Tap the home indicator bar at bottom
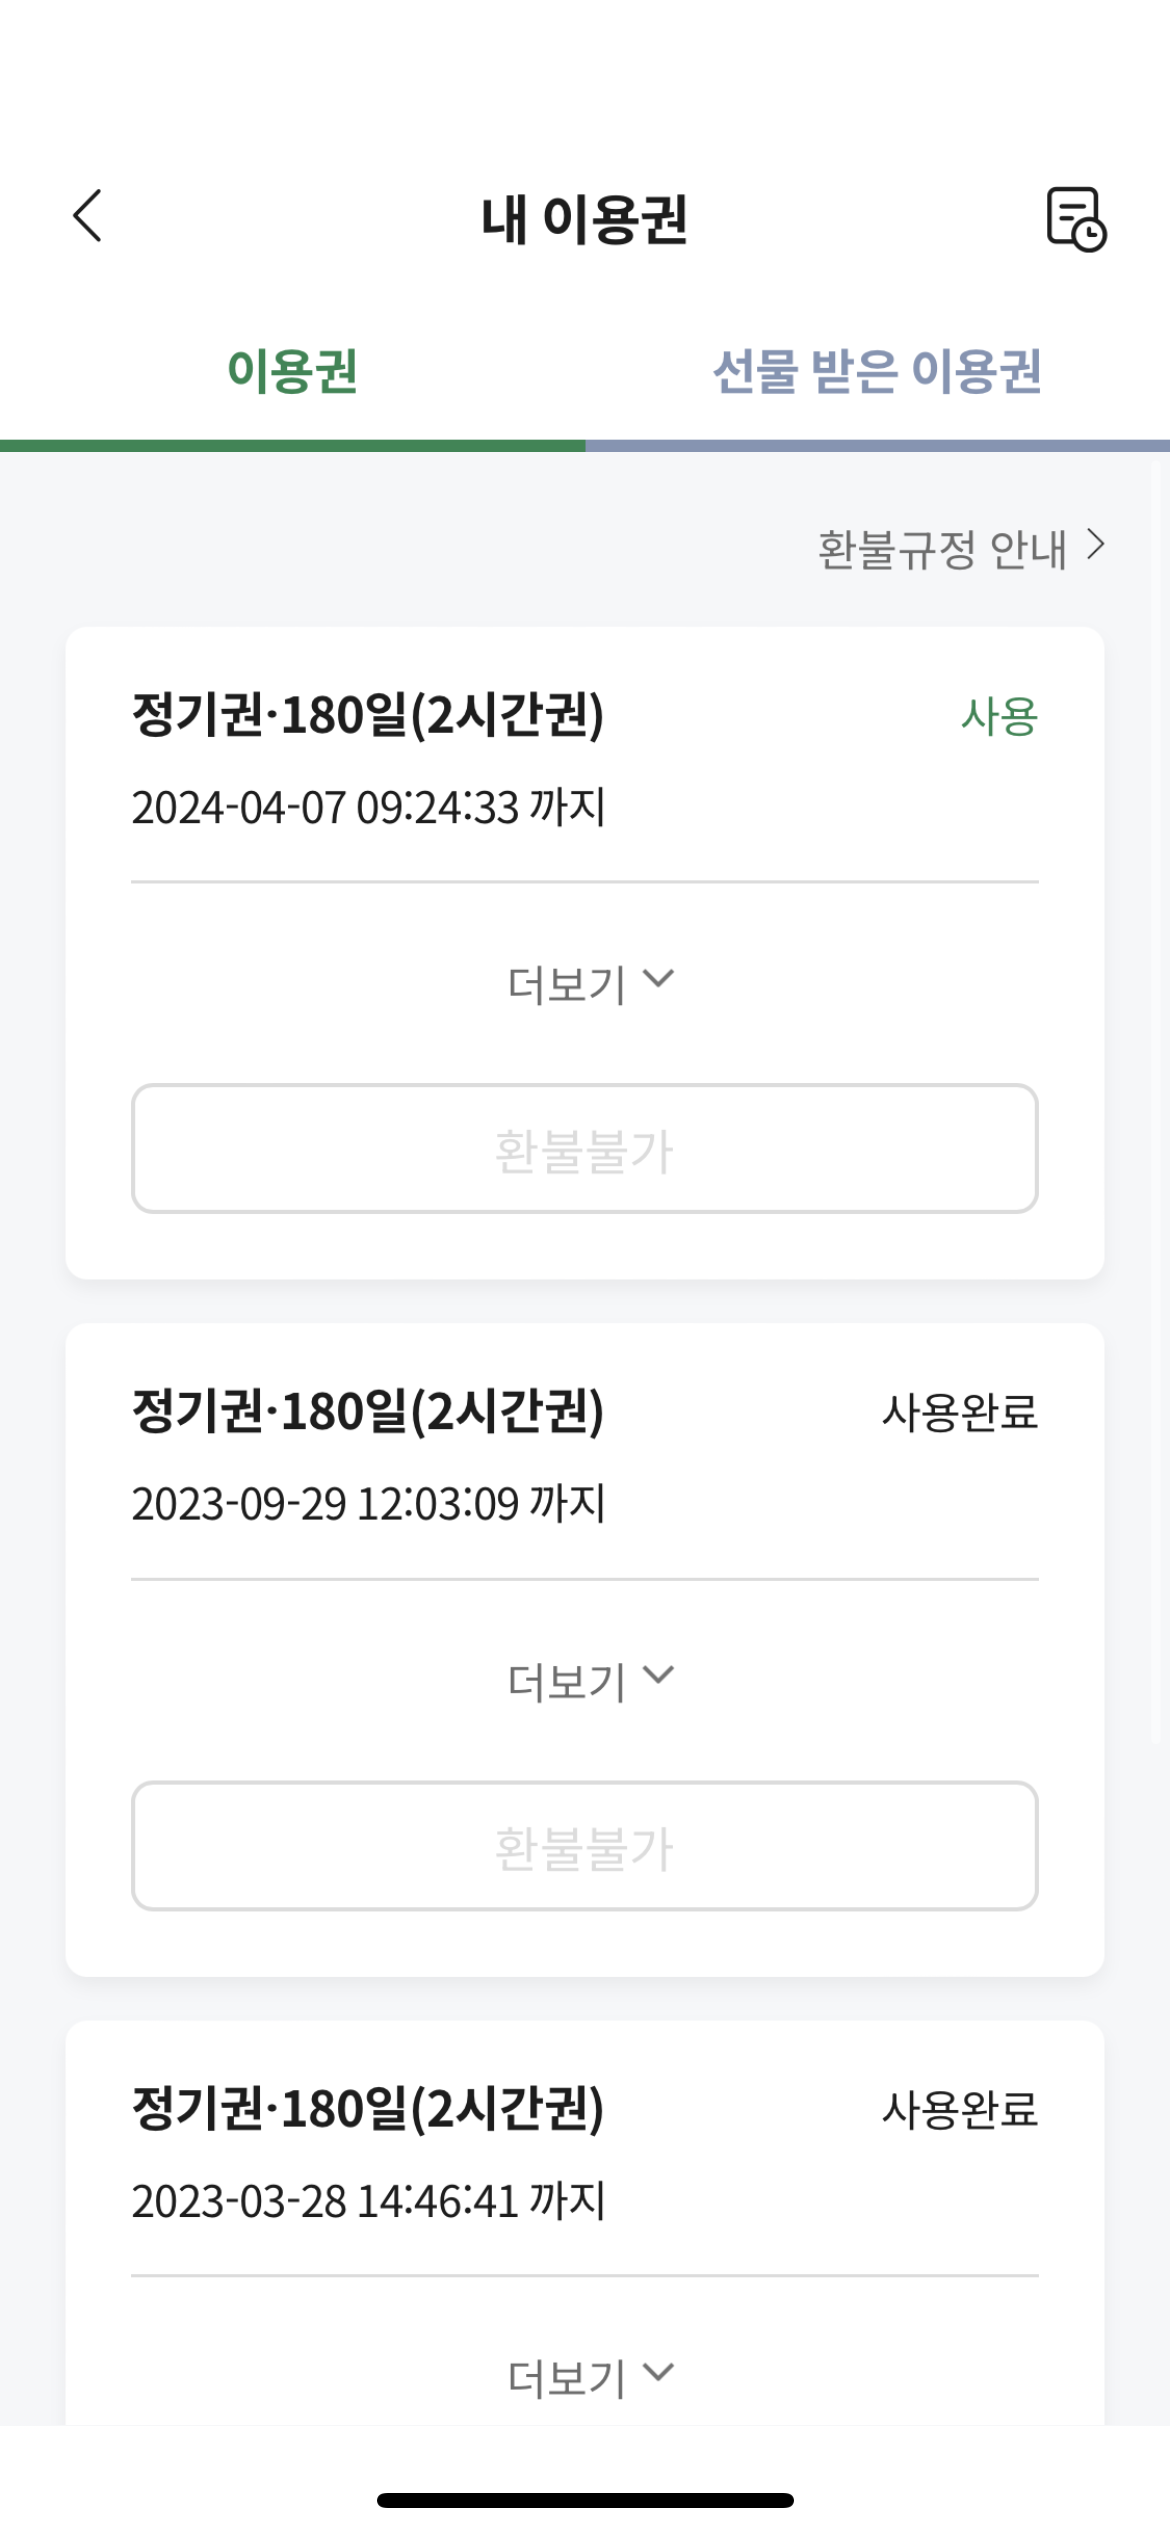Viewport: 1170px width, 2532px height. point(585,2500)
